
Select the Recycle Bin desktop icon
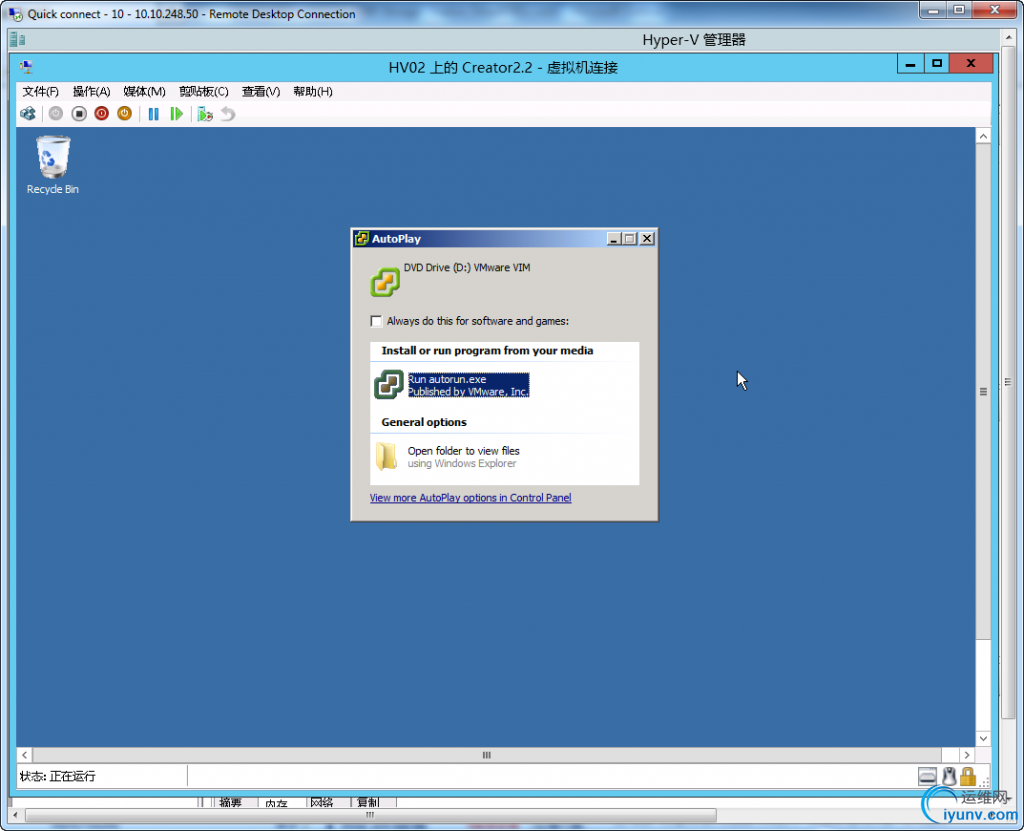(52, 165)
